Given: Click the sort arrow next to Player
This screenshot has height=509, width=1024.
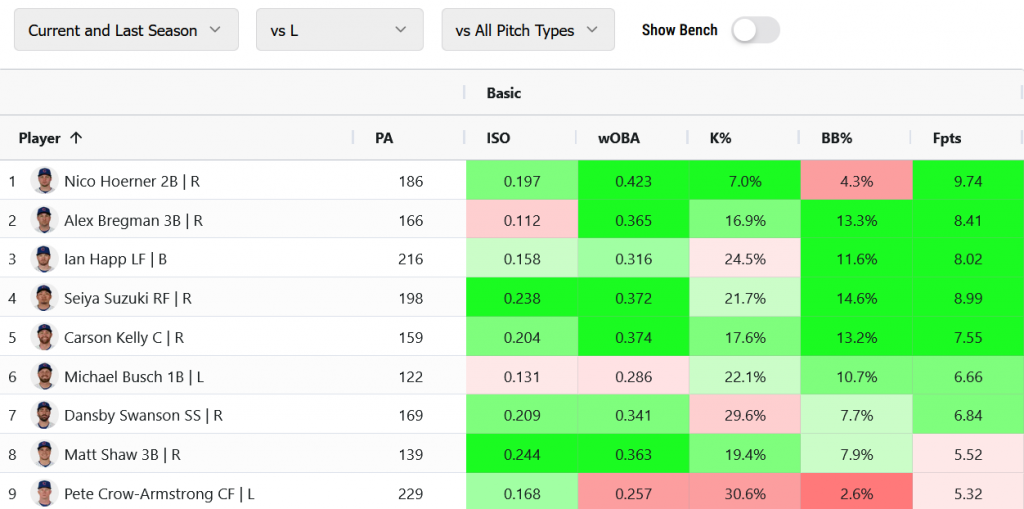Looking at the screenshot, I should click(x=76, y=138).
